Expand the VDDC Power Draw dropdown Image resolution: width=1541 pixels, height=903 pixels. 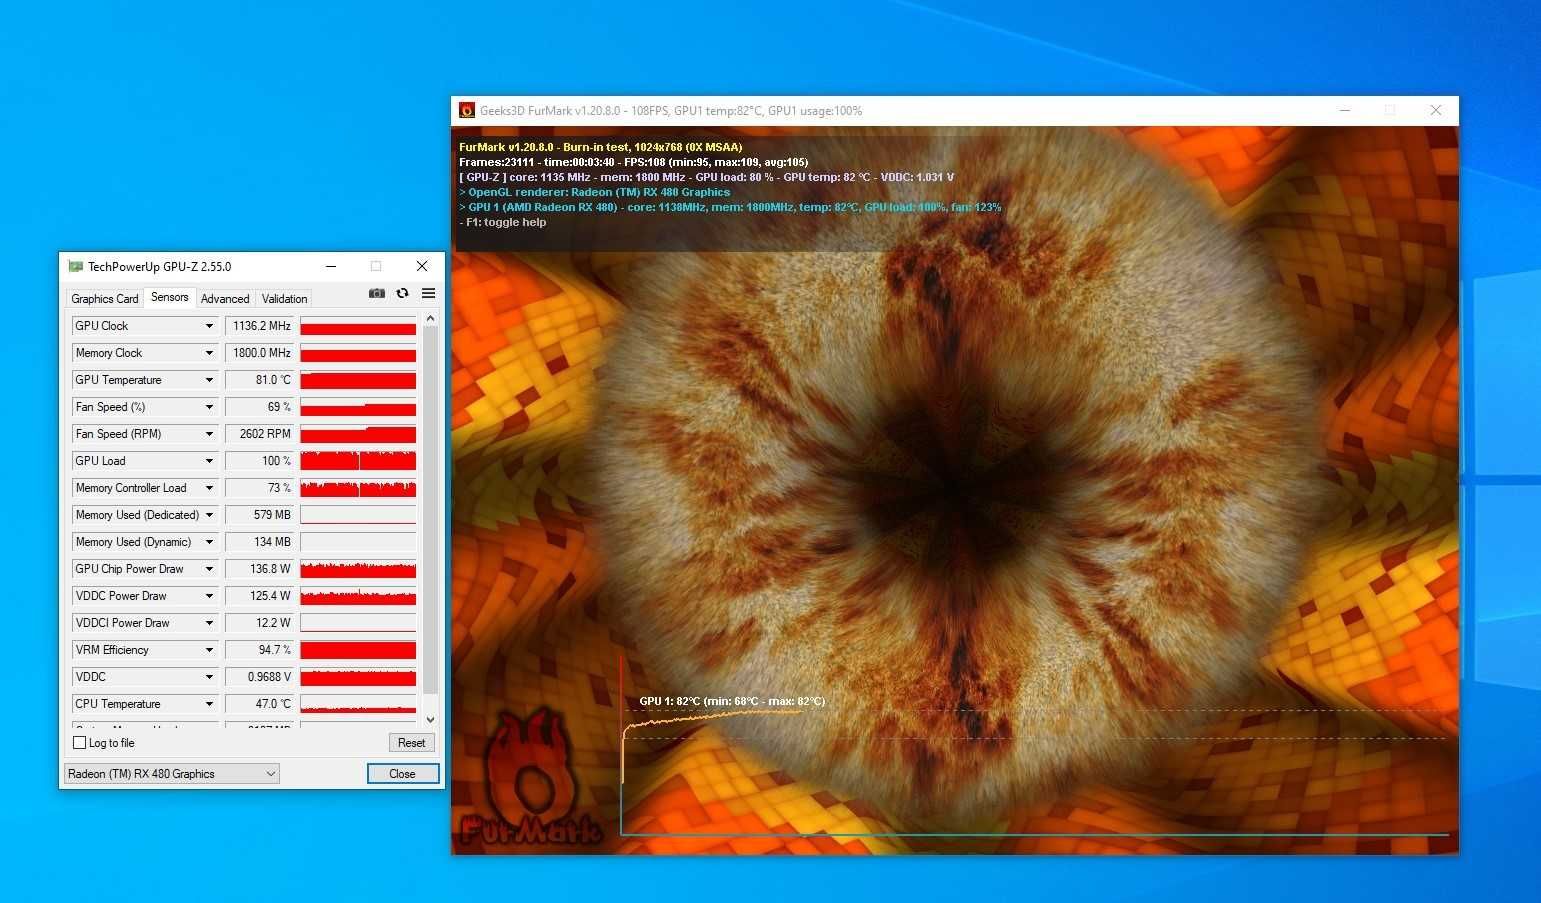click(x=209, y=596)
